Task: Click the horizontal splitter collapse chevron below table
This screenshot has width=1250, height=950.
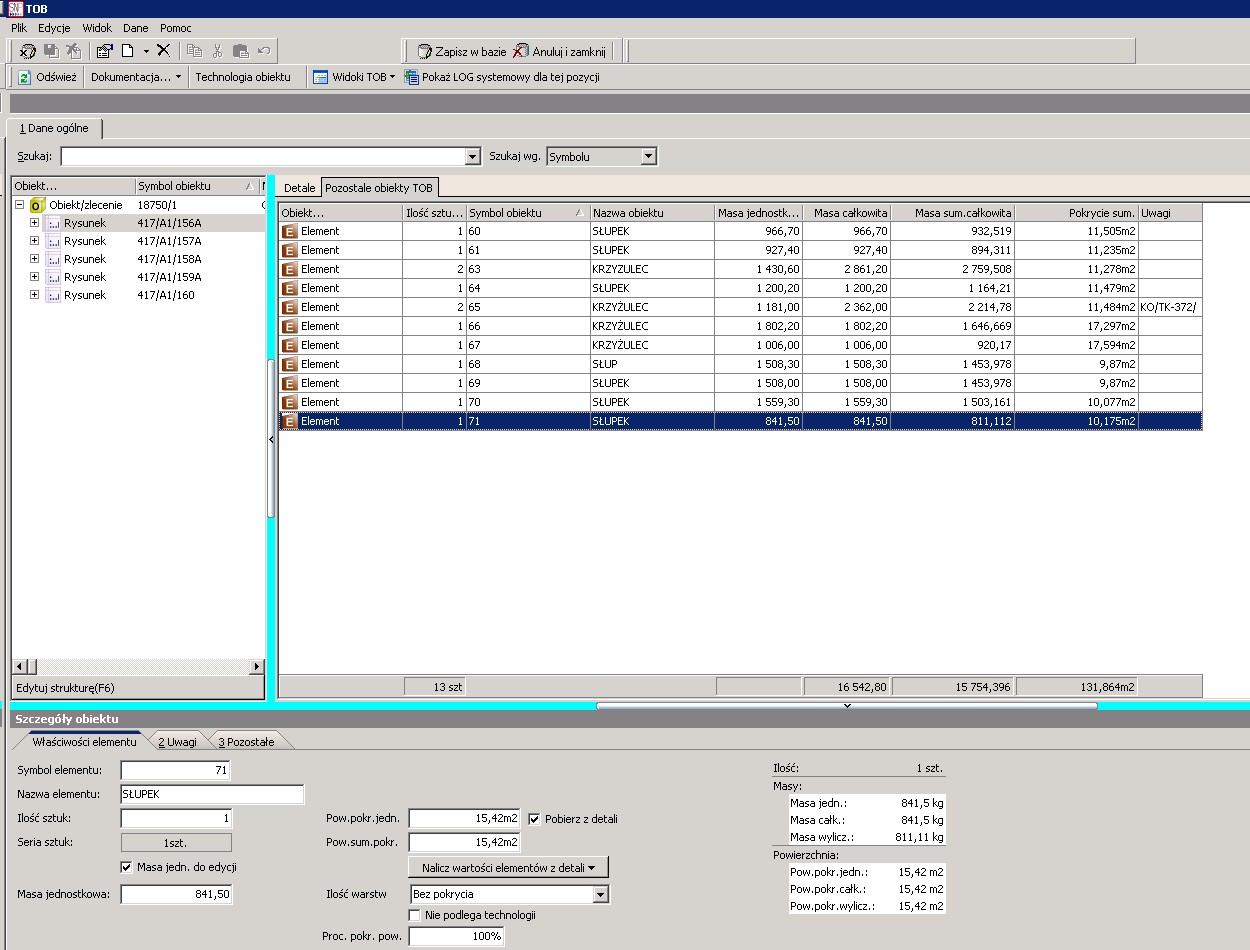Action: [847, 706]
